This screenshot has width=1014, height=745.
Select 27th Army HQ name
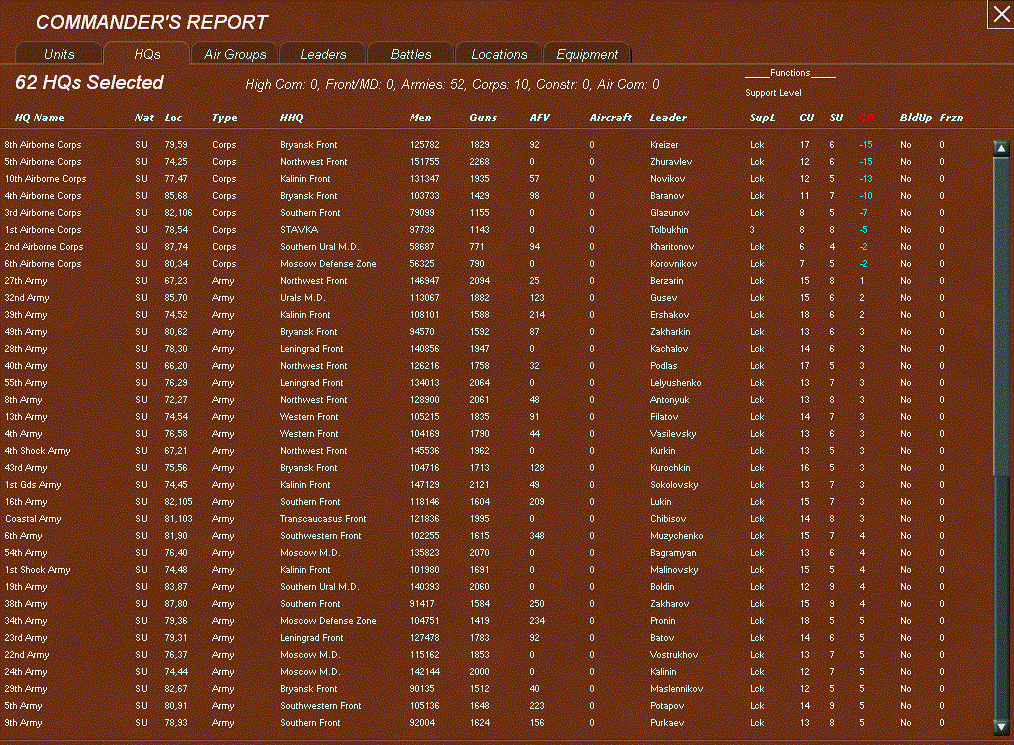point(26,281)
